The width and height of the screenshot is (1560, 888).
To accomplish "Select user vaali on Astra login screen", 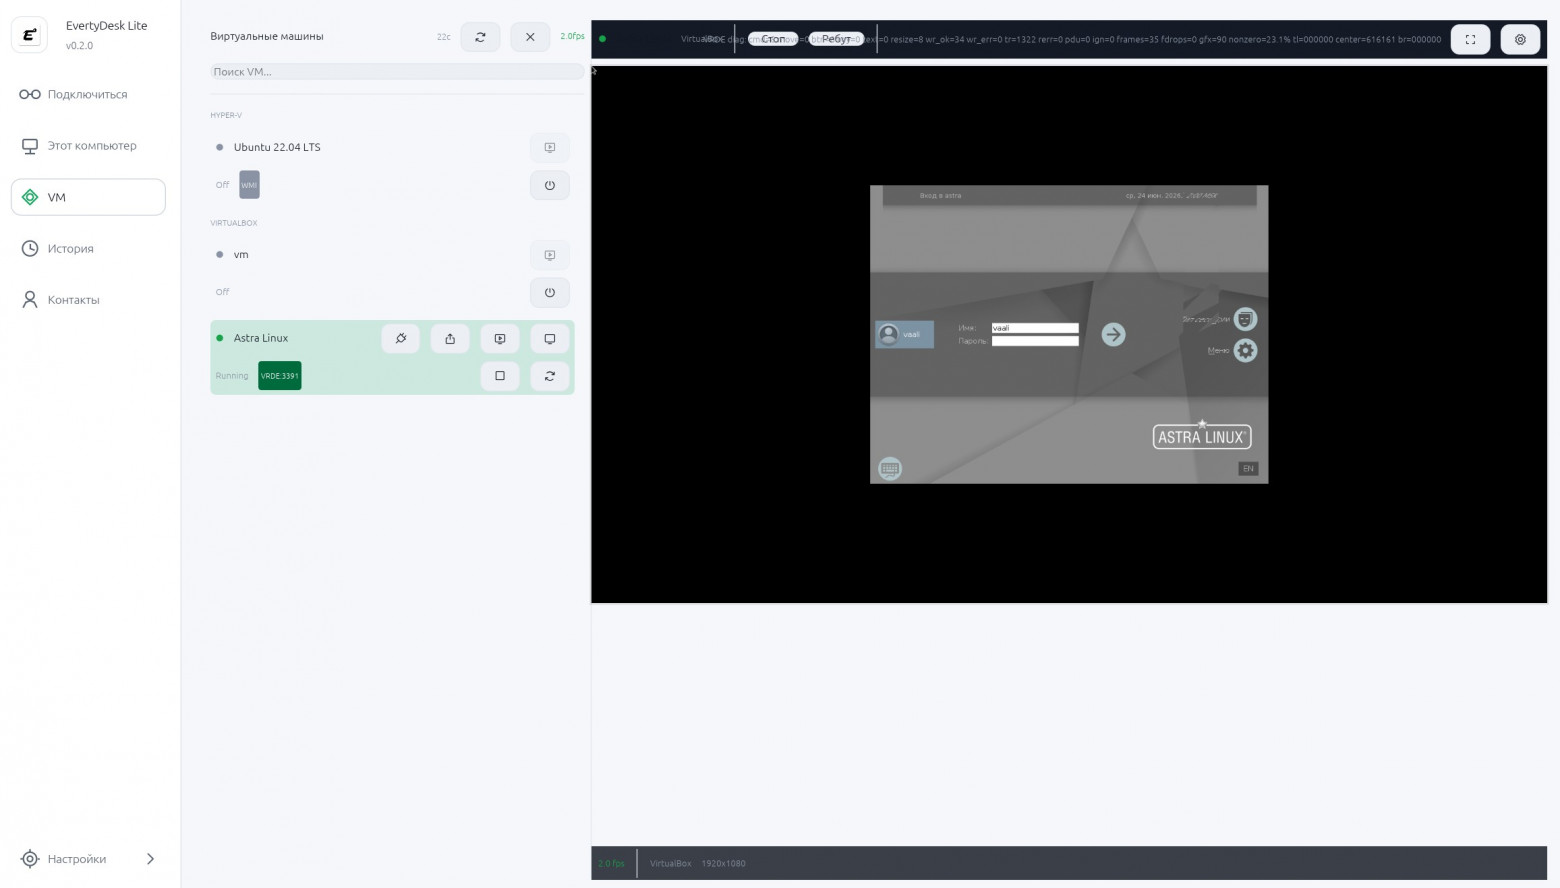I will pyautogui.click(x=904, y=334).
